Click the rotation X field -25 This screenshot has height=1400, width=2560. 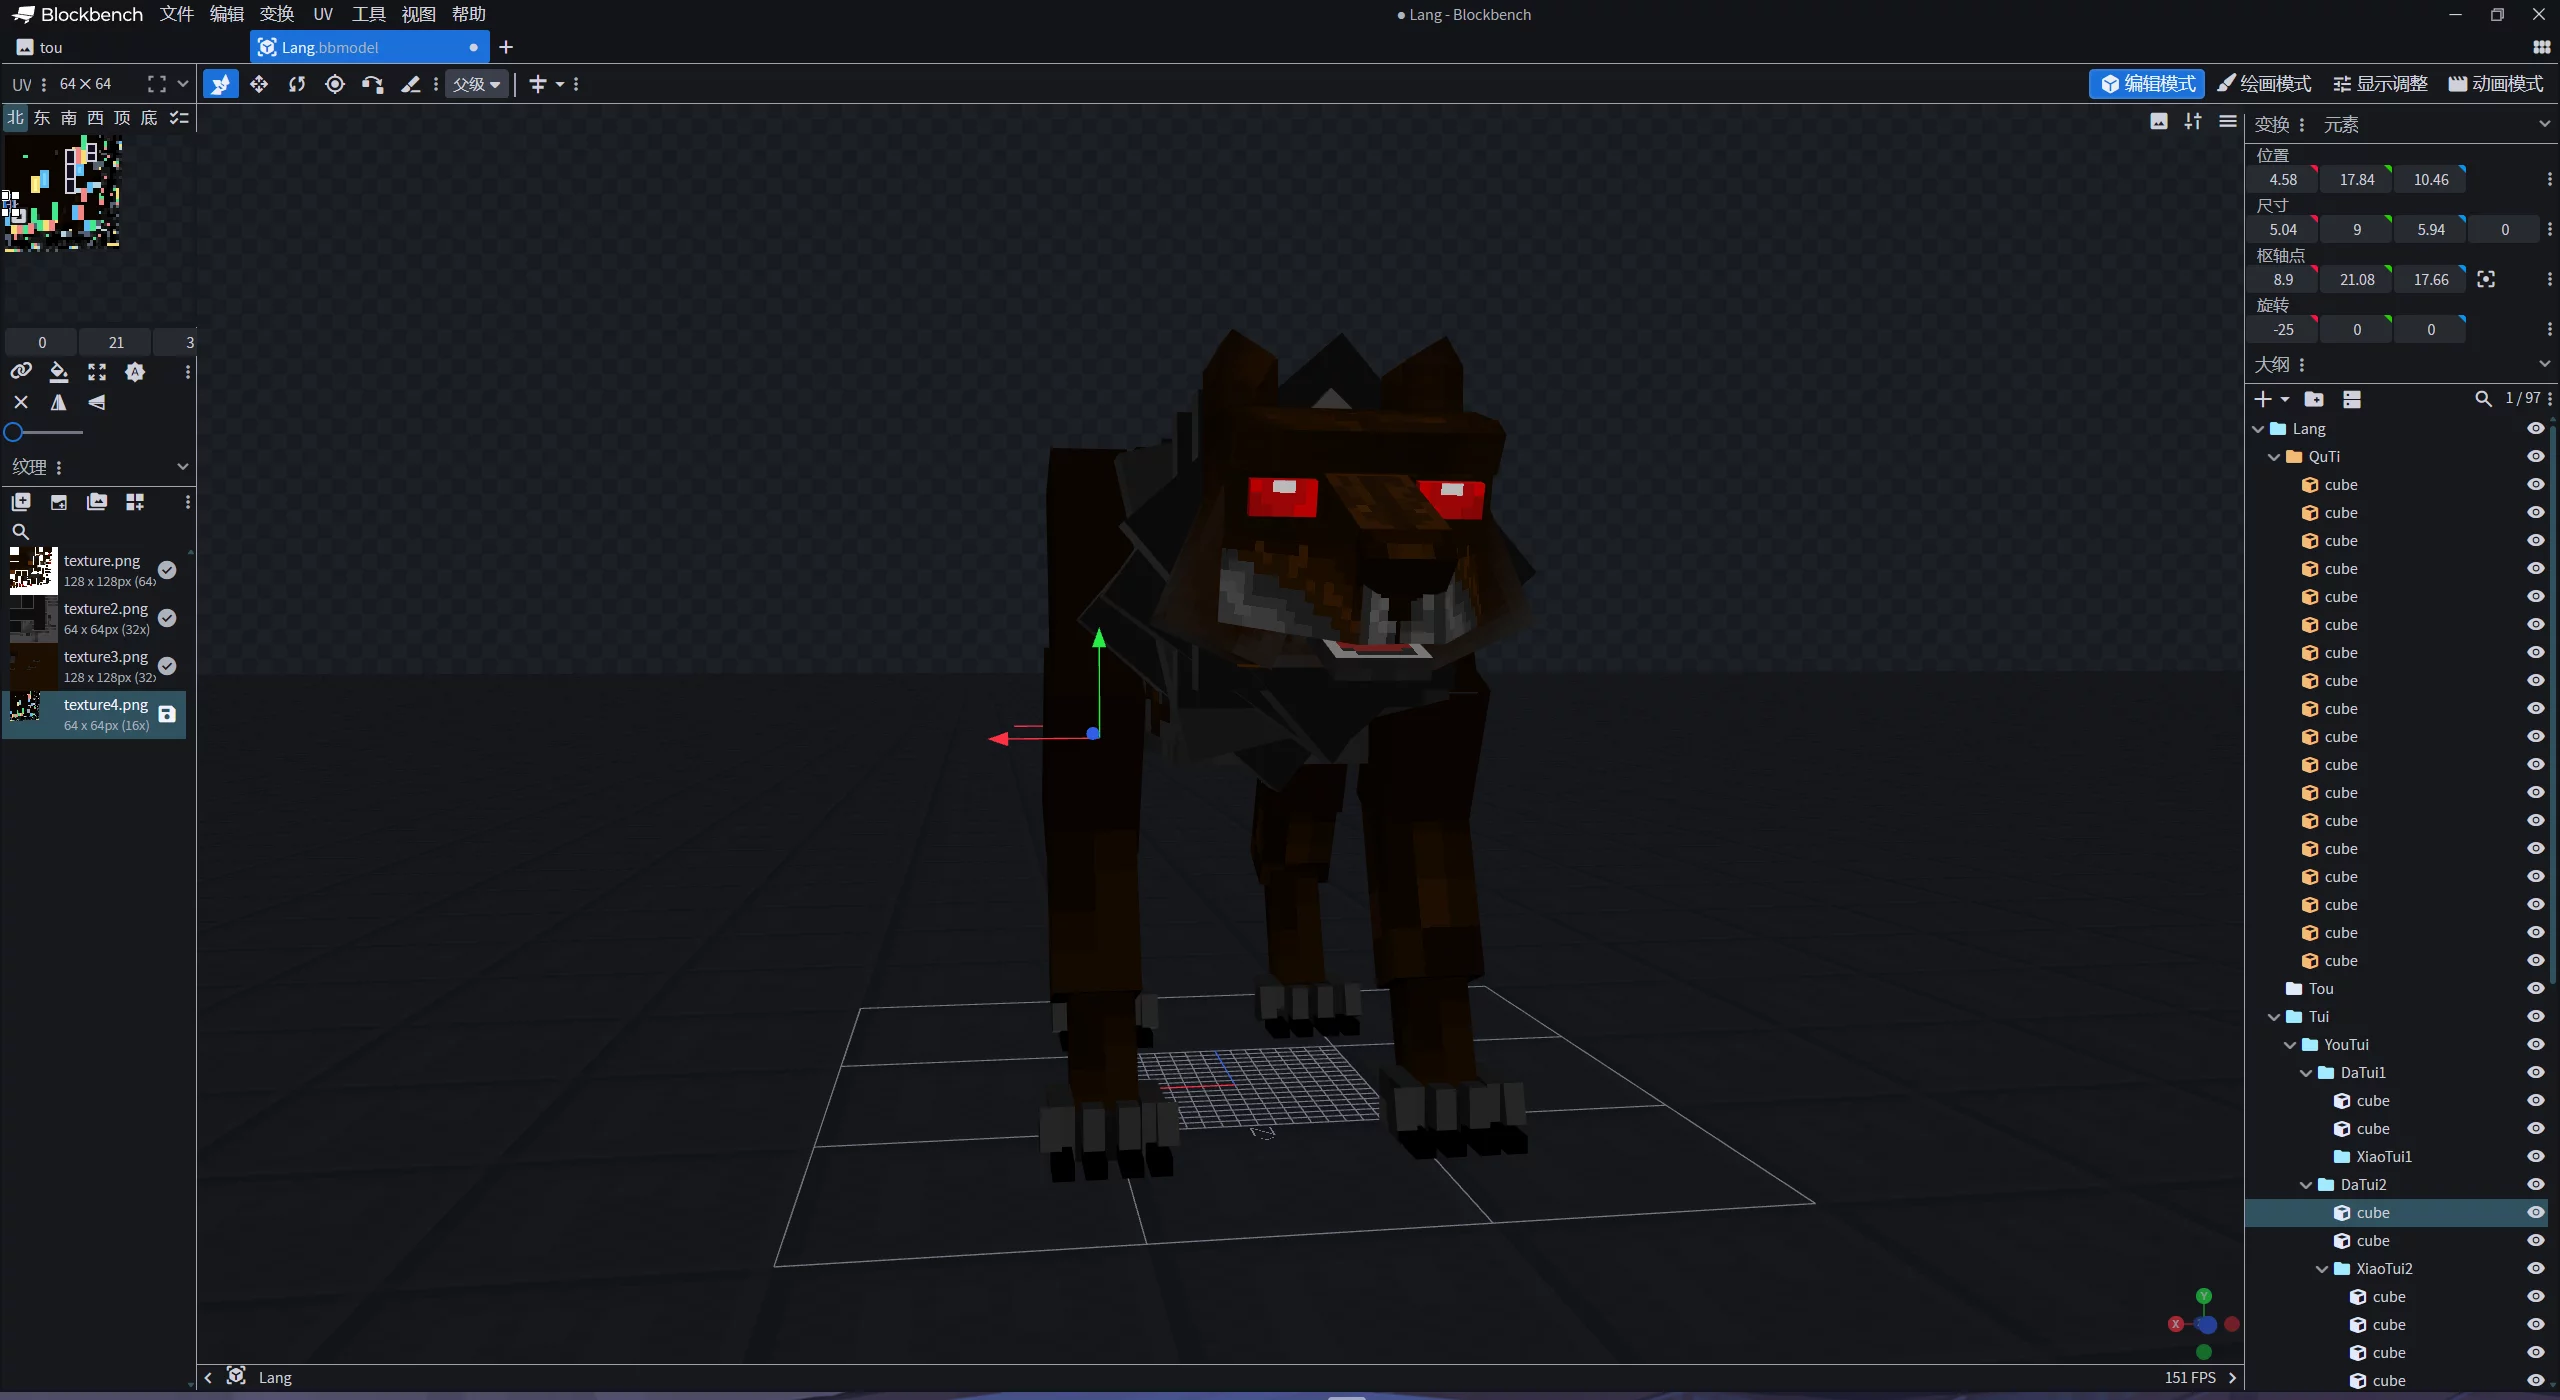[x=2283, y=330]
